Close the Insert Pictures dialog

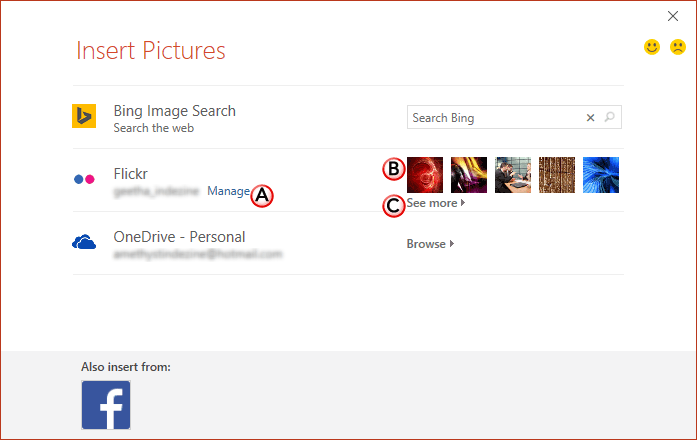tap(673, 16)
